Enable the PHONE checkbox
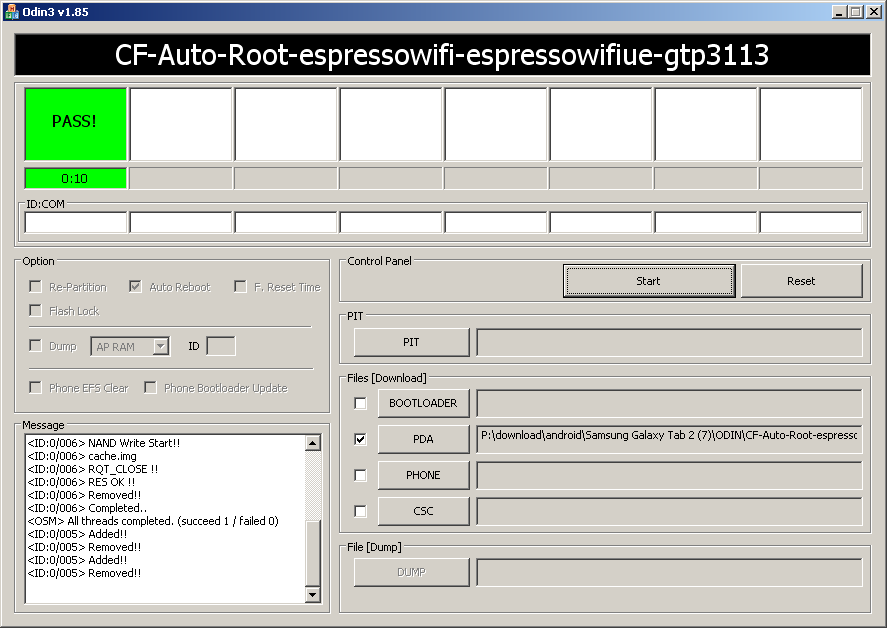 tap(360, 475)
